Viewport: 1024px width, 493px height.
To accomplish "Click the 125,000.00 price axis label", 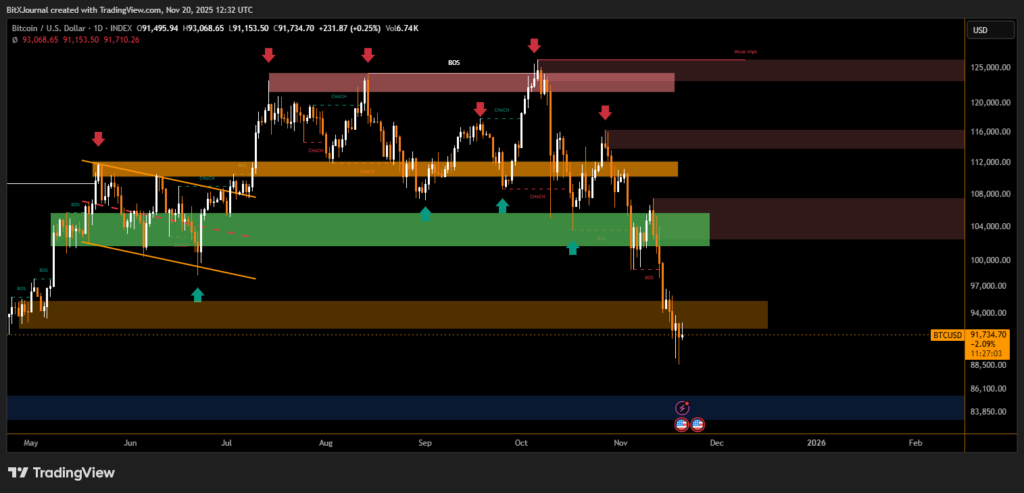I will [987, 68].
